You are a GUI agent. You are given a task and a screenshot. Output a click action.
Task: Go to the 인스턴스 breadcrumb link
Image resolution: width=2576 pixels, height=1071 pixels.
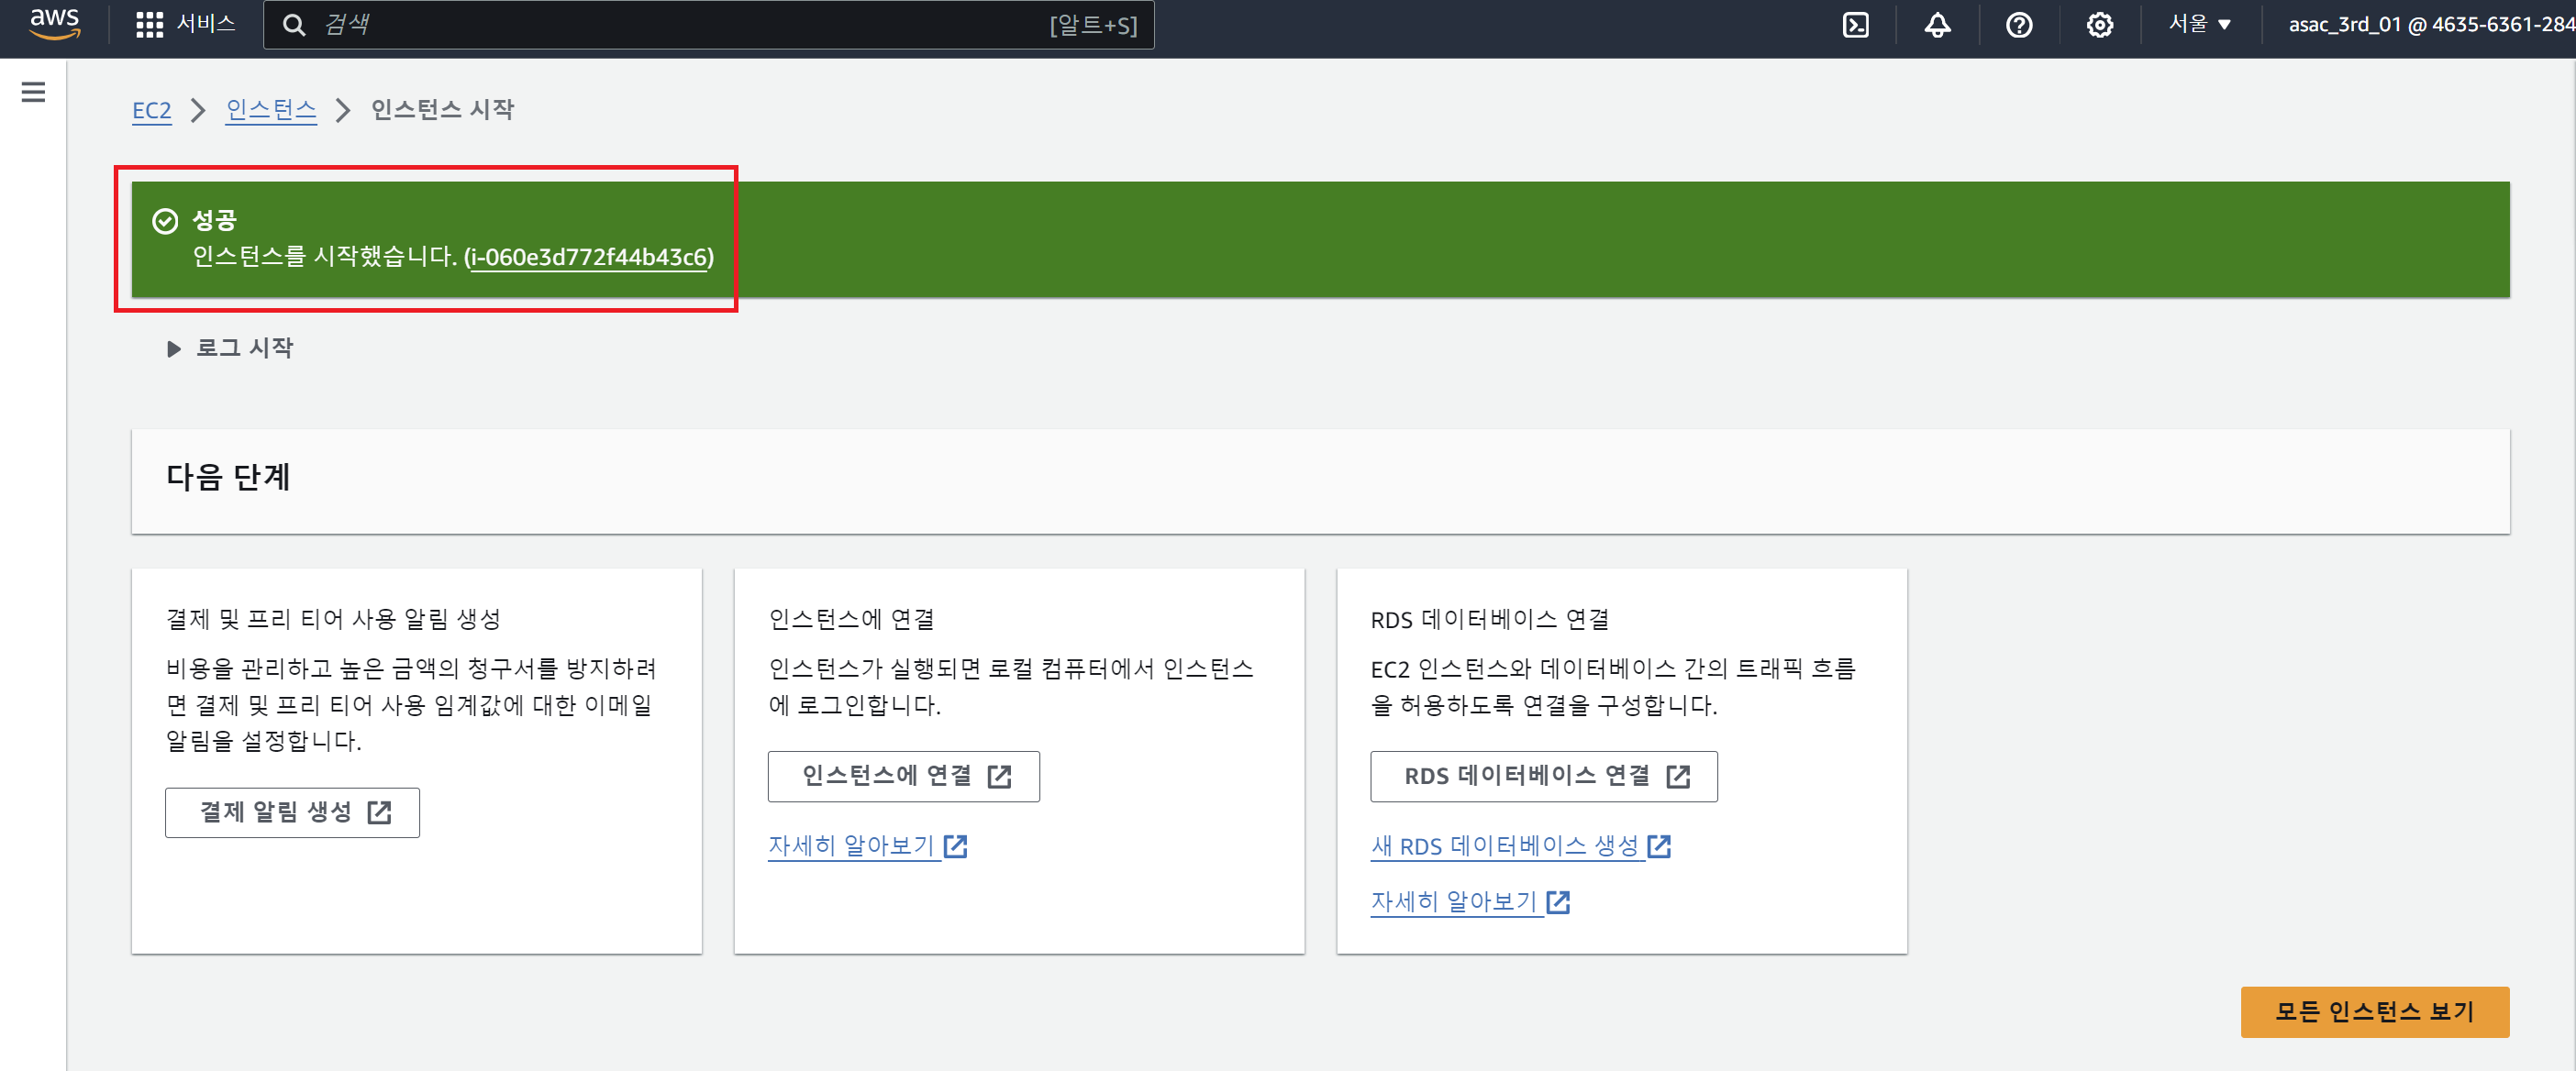coord(270,109)
